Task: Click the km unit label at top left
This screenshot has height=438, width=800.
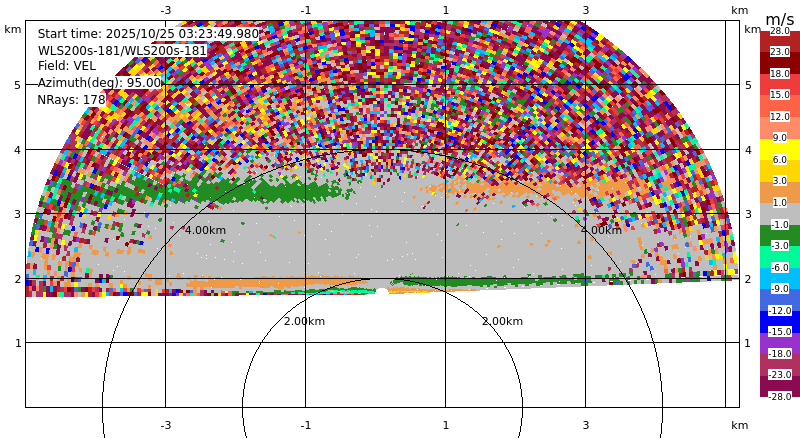Action: [13, 29]
